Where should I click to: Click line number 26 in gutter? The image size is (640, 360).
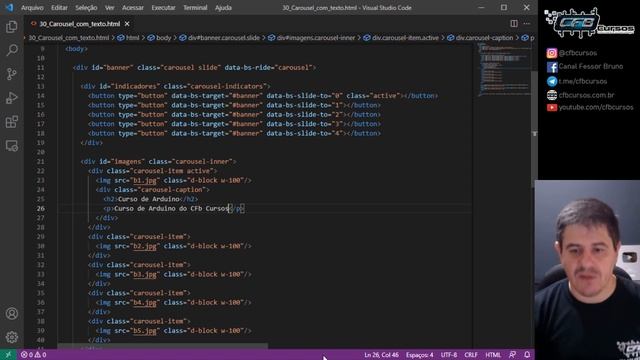click(41, 209)
